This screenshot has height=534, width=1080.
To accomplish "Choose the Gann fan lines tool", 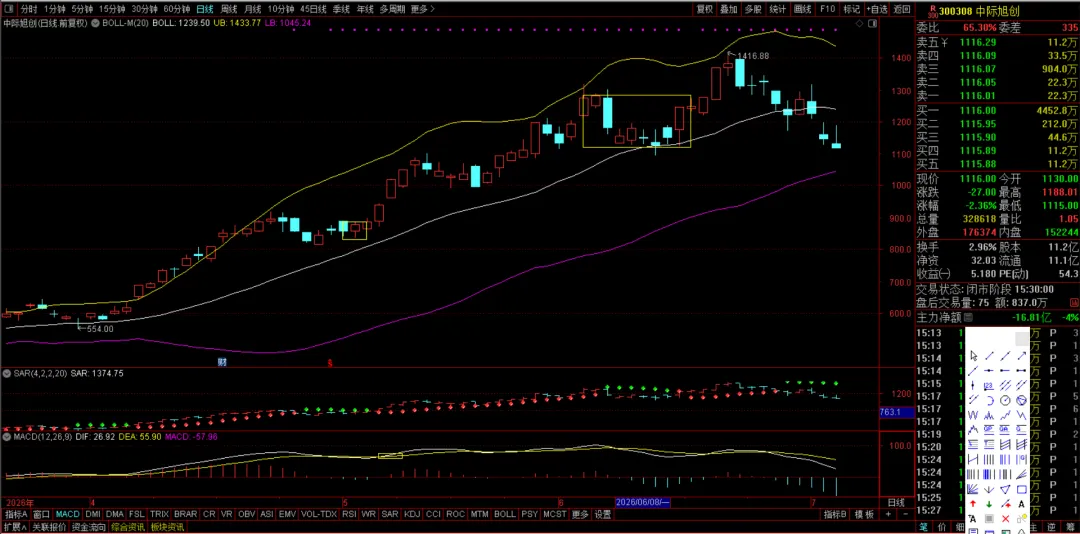I will point(973,489).
